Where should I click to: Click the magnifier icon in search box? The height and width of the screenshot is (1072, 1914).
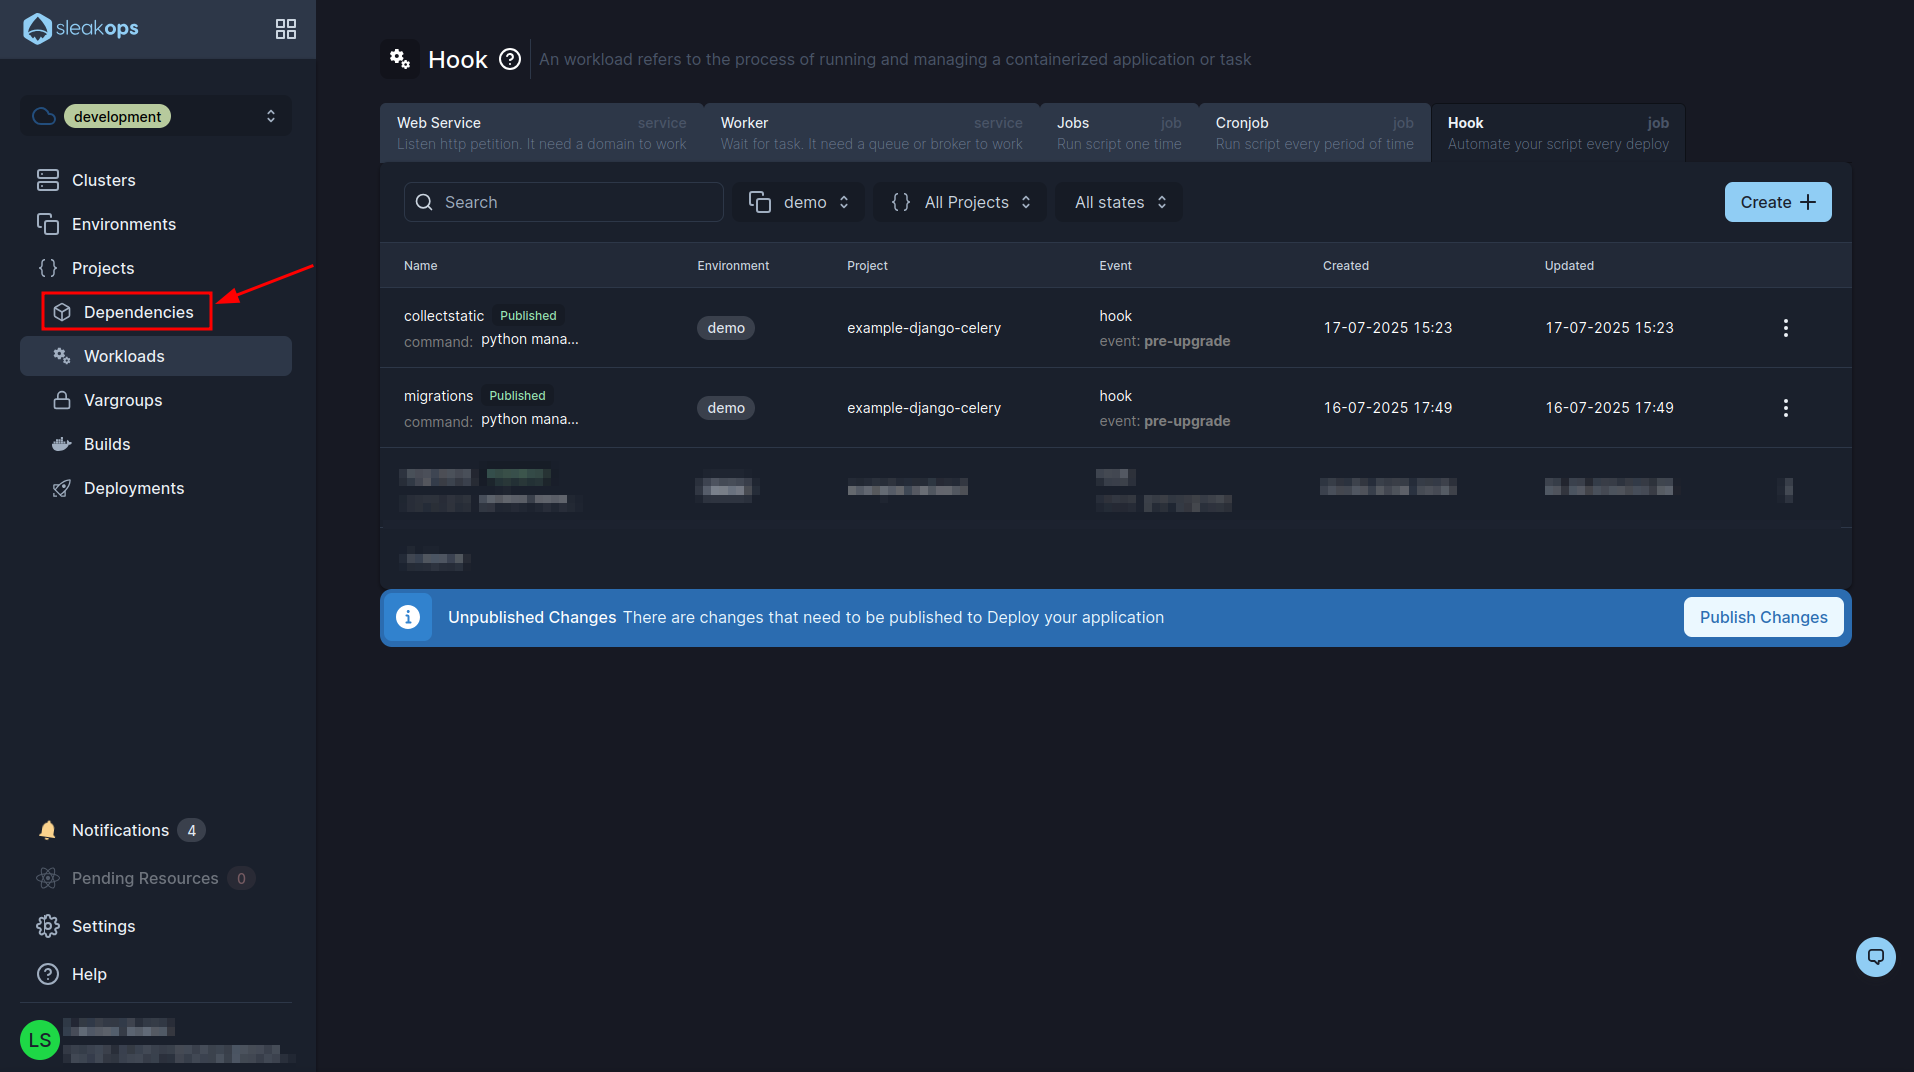[424, 202]
